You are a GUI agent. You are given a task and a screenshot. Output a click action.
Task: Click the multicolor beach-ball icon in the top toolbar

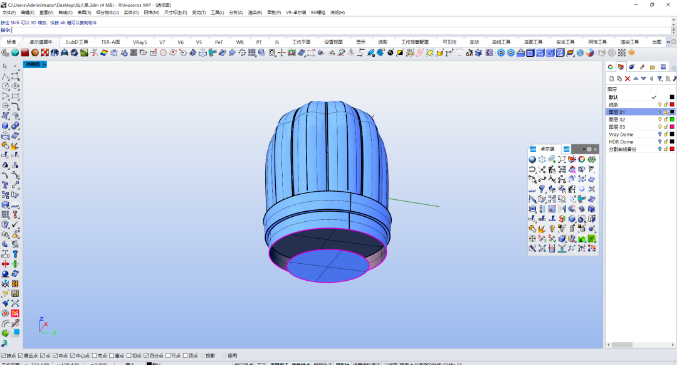590,53
